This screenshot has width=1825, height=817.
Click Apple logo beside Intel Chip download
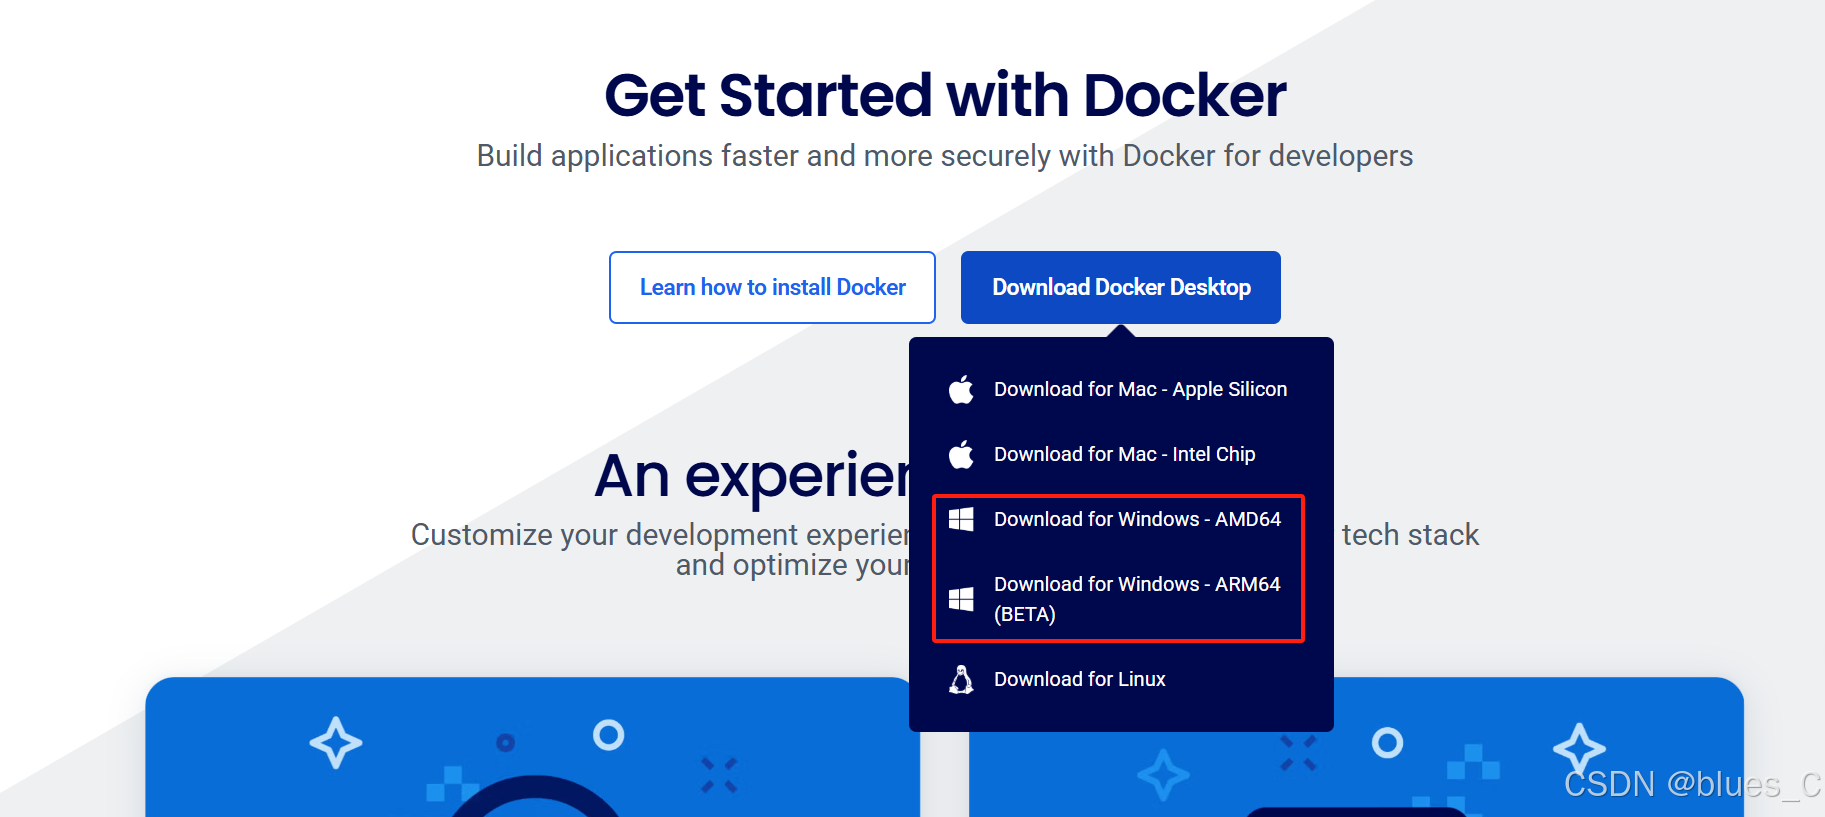[961, 454]
